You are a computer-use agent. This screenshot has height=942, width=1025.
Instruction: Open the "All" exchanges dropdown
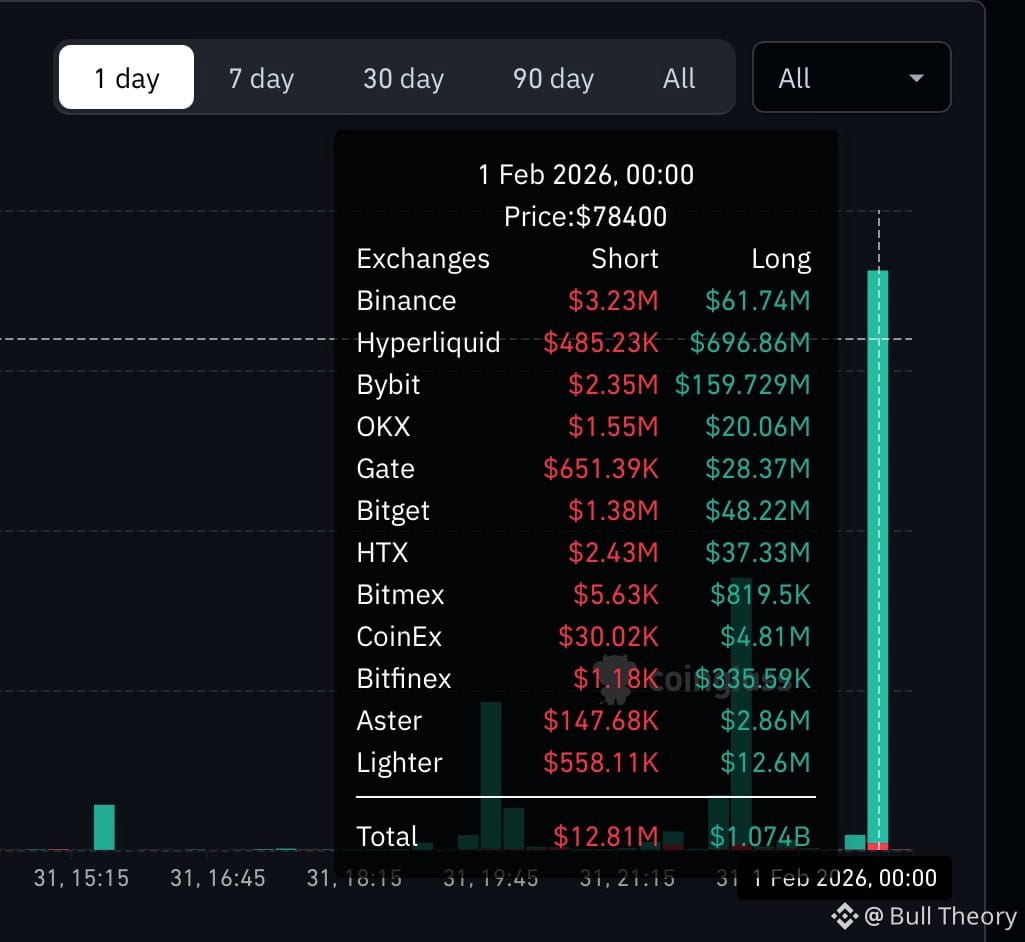(x=850, y=78)
